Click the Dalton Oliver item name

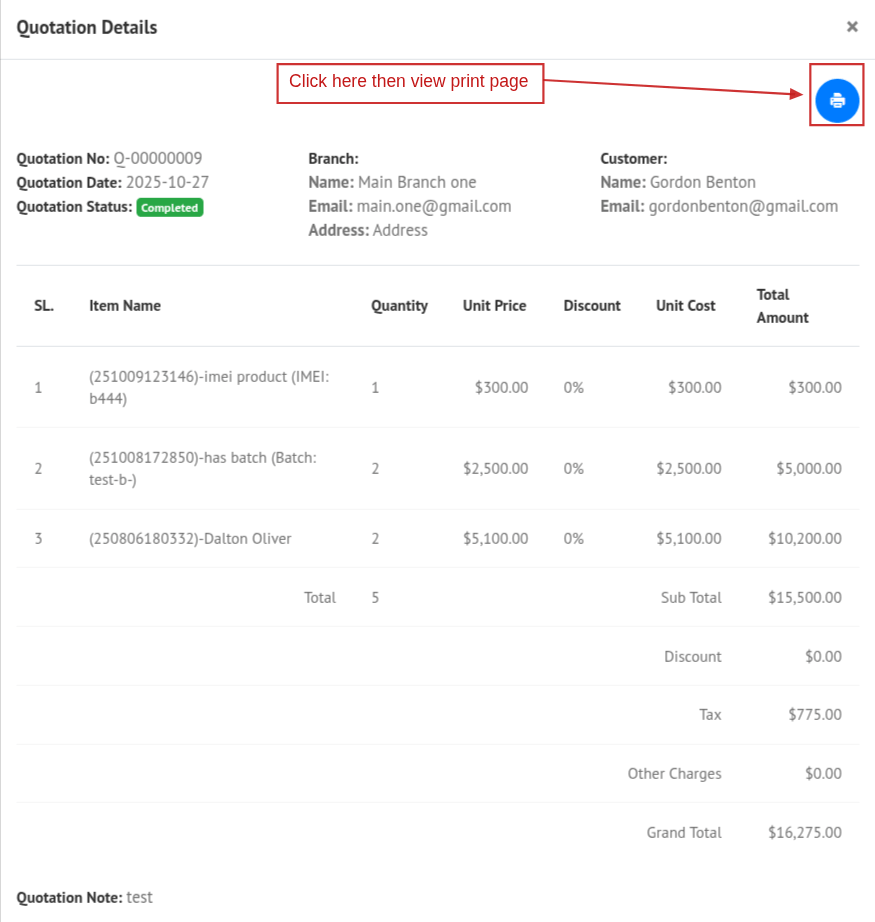coord(190,539)
